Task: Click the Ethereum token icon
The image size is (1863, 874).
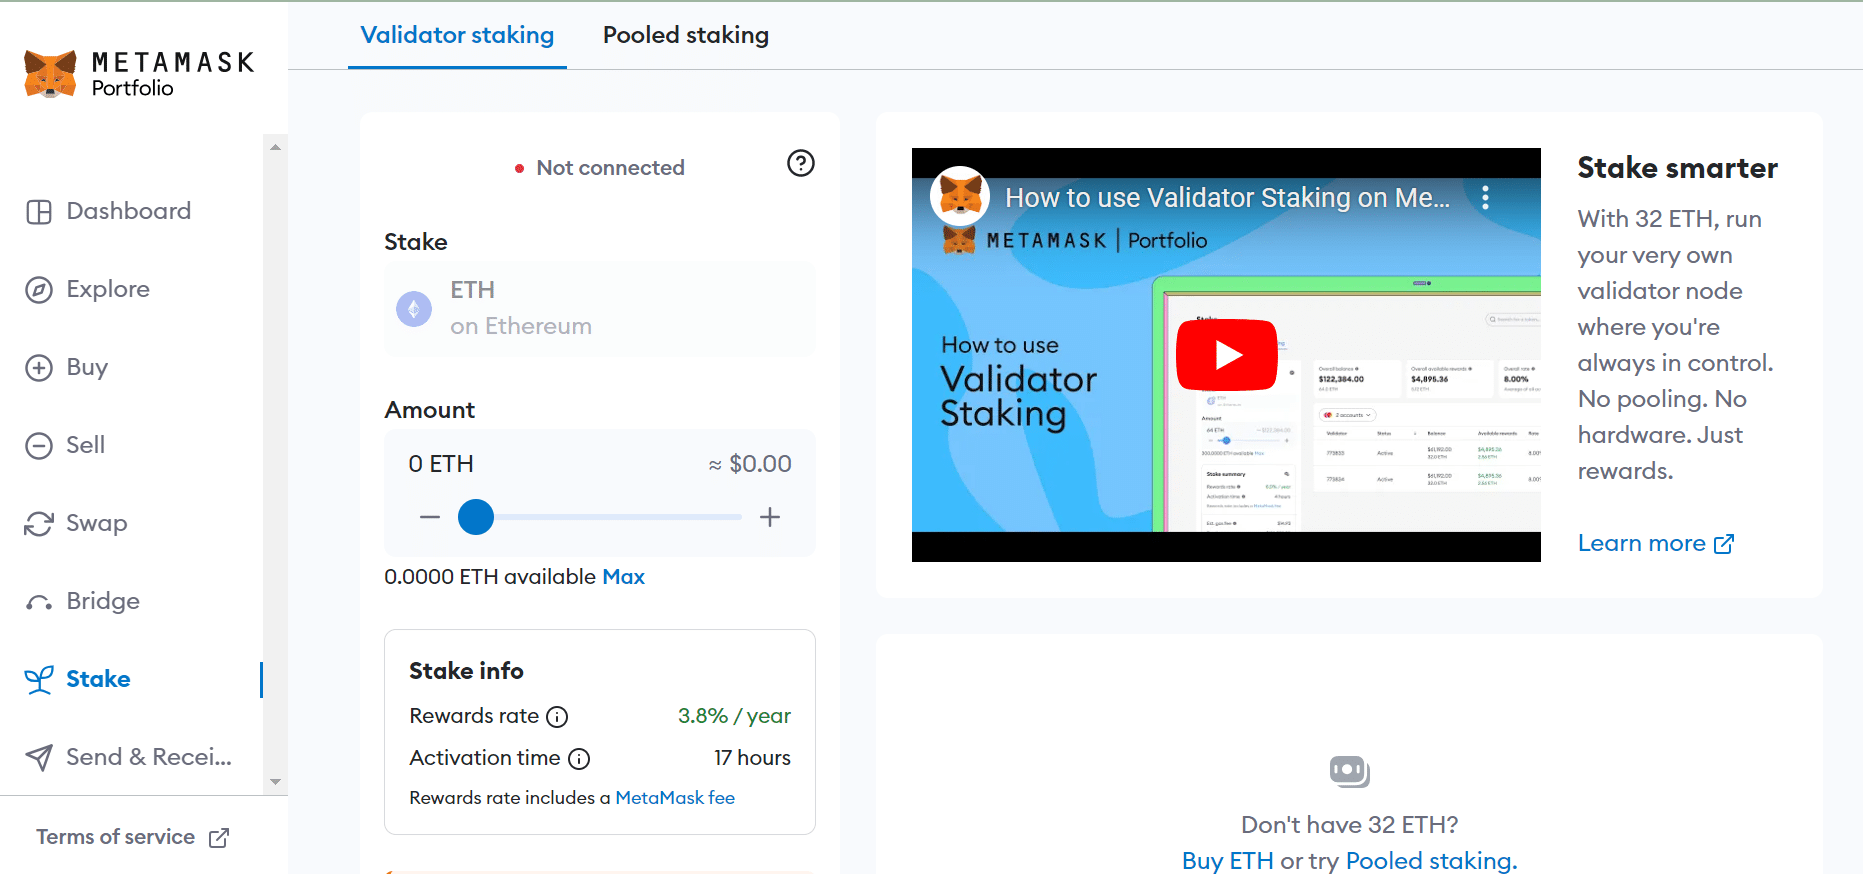Action: (x=414, y=309)
